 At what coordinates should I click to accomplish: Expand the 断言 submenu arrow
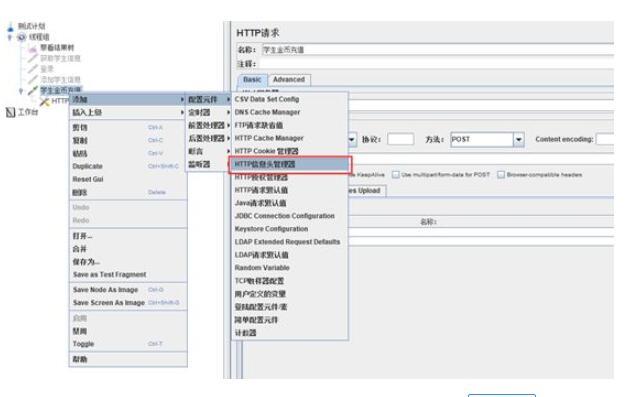(228, 151)
